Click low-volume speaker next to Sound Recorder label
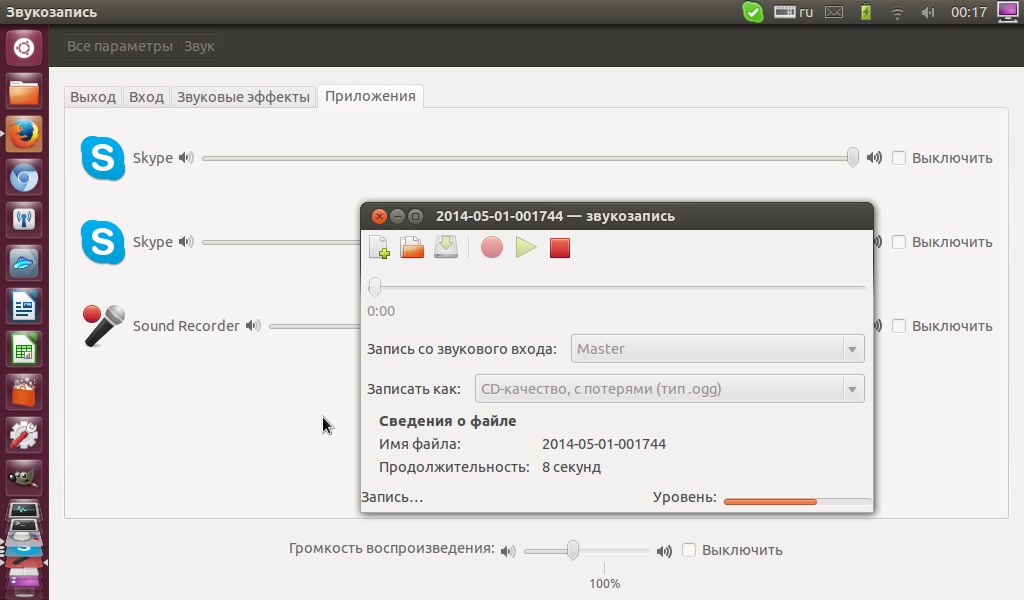The width and height of the screenshot is (1024, 600). [253, 325]
